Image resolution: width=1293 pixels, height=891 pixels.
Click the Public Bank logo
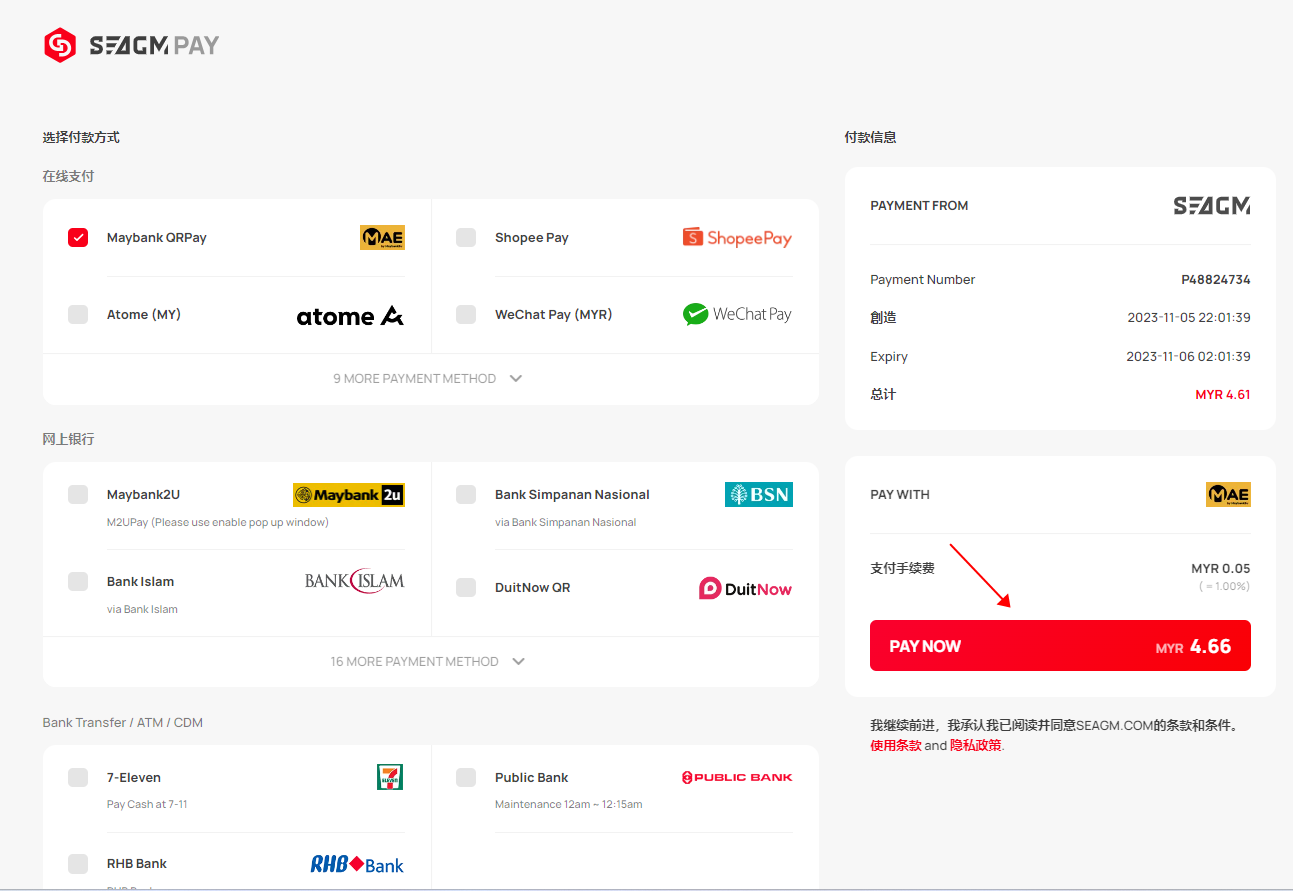(x=737, y=777)
